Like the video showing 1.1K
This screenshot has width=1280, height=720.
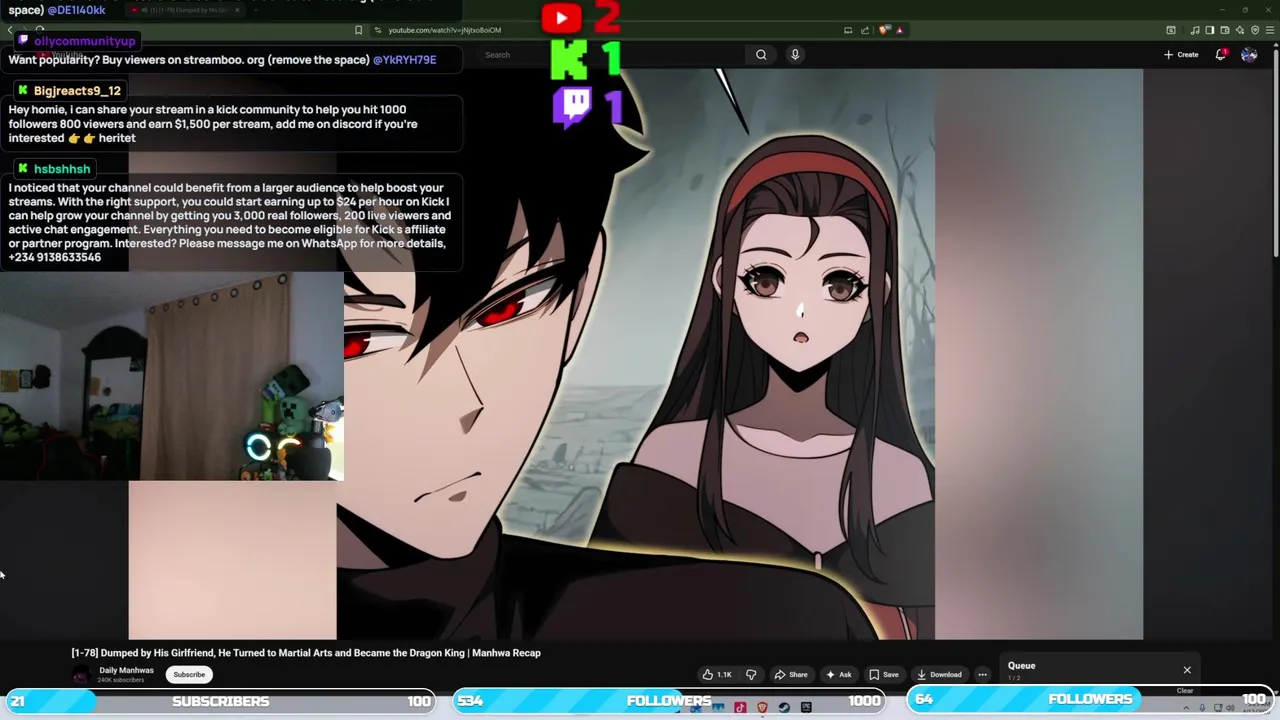tap(716, 675)
